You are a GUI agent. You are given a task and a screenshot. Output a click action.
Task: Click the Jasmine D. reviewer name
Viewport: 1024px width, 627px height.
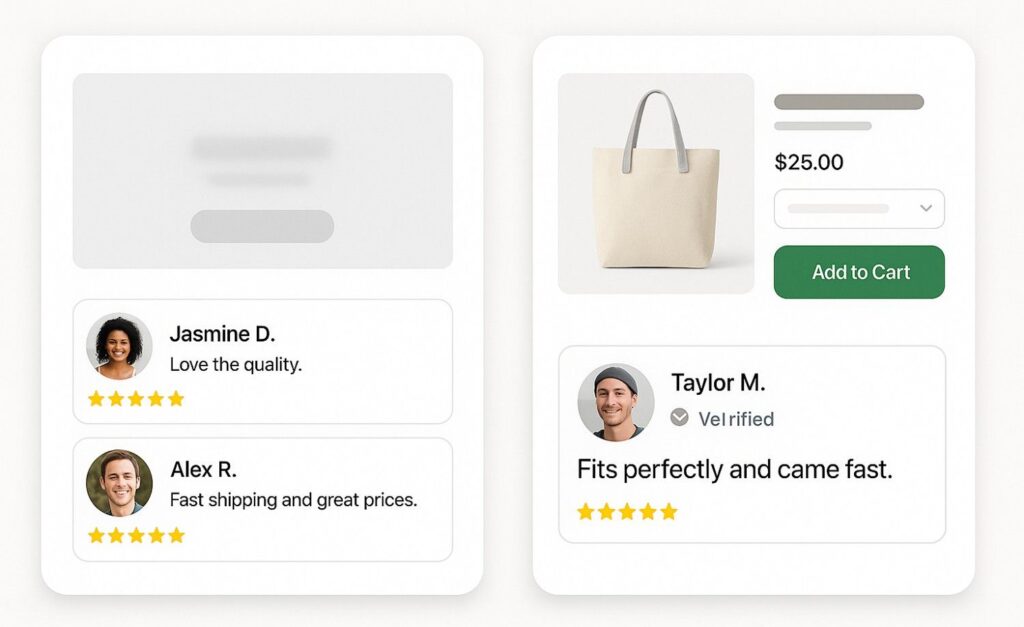pyautogui.click(x=222, y=334)
